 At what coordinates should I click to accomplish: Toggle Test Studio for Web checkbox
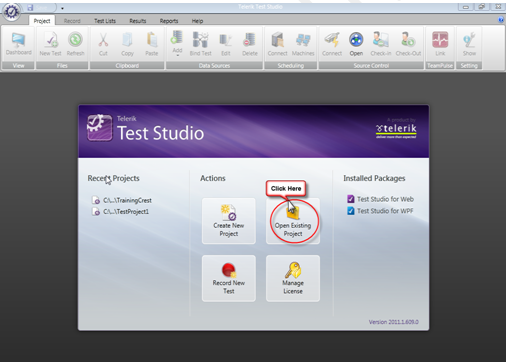point(351,199)
